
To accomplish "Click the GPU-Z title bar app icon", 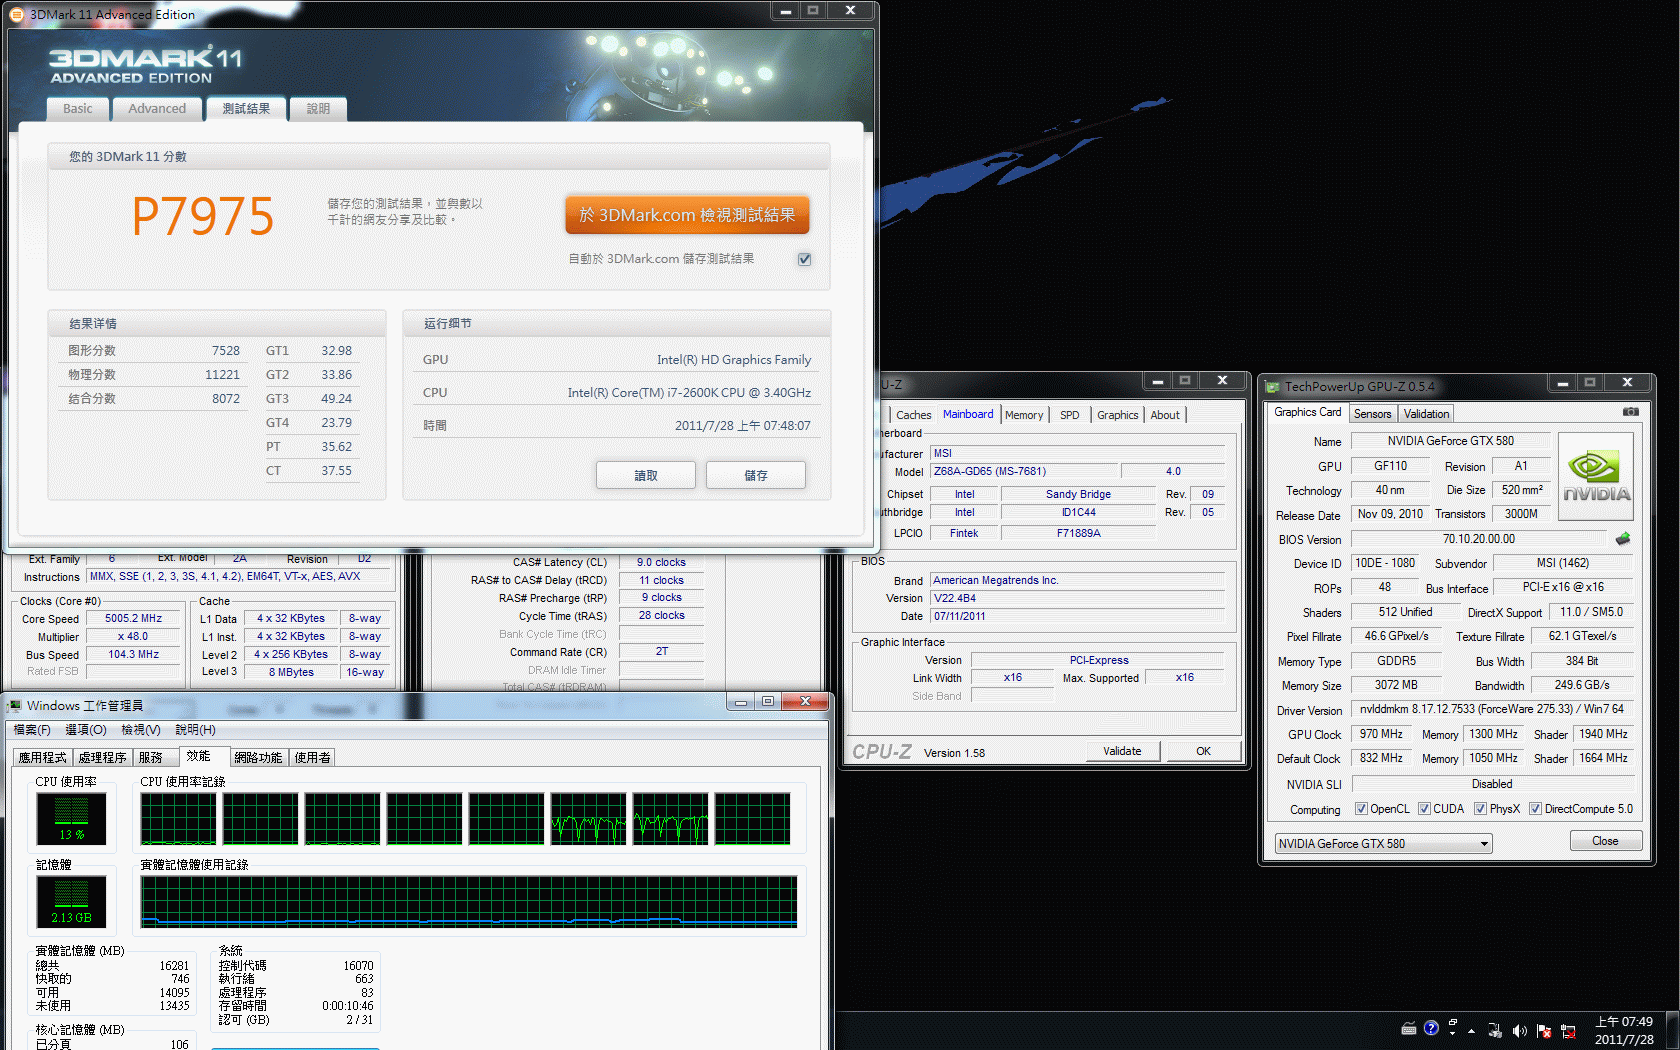I will 1272,386.
